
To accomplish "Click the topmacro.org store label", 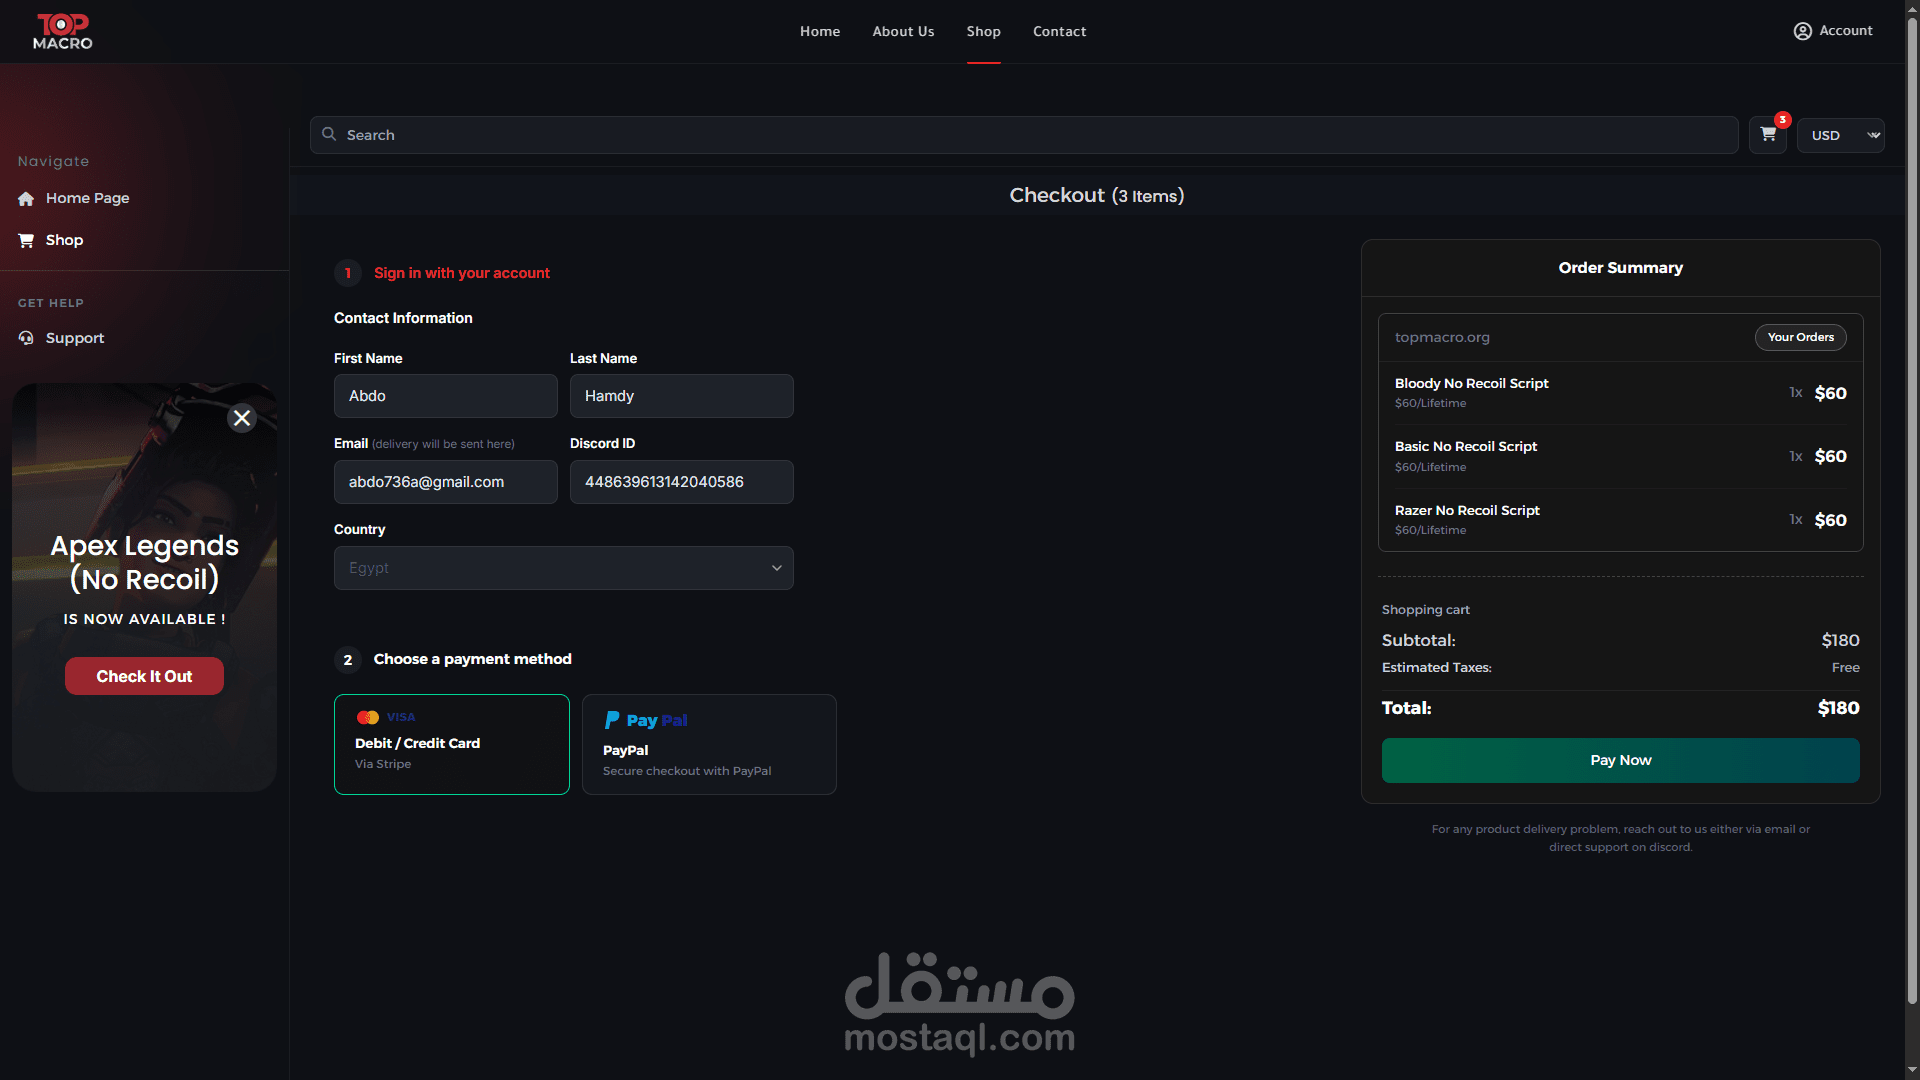I will click(1442, 337).
